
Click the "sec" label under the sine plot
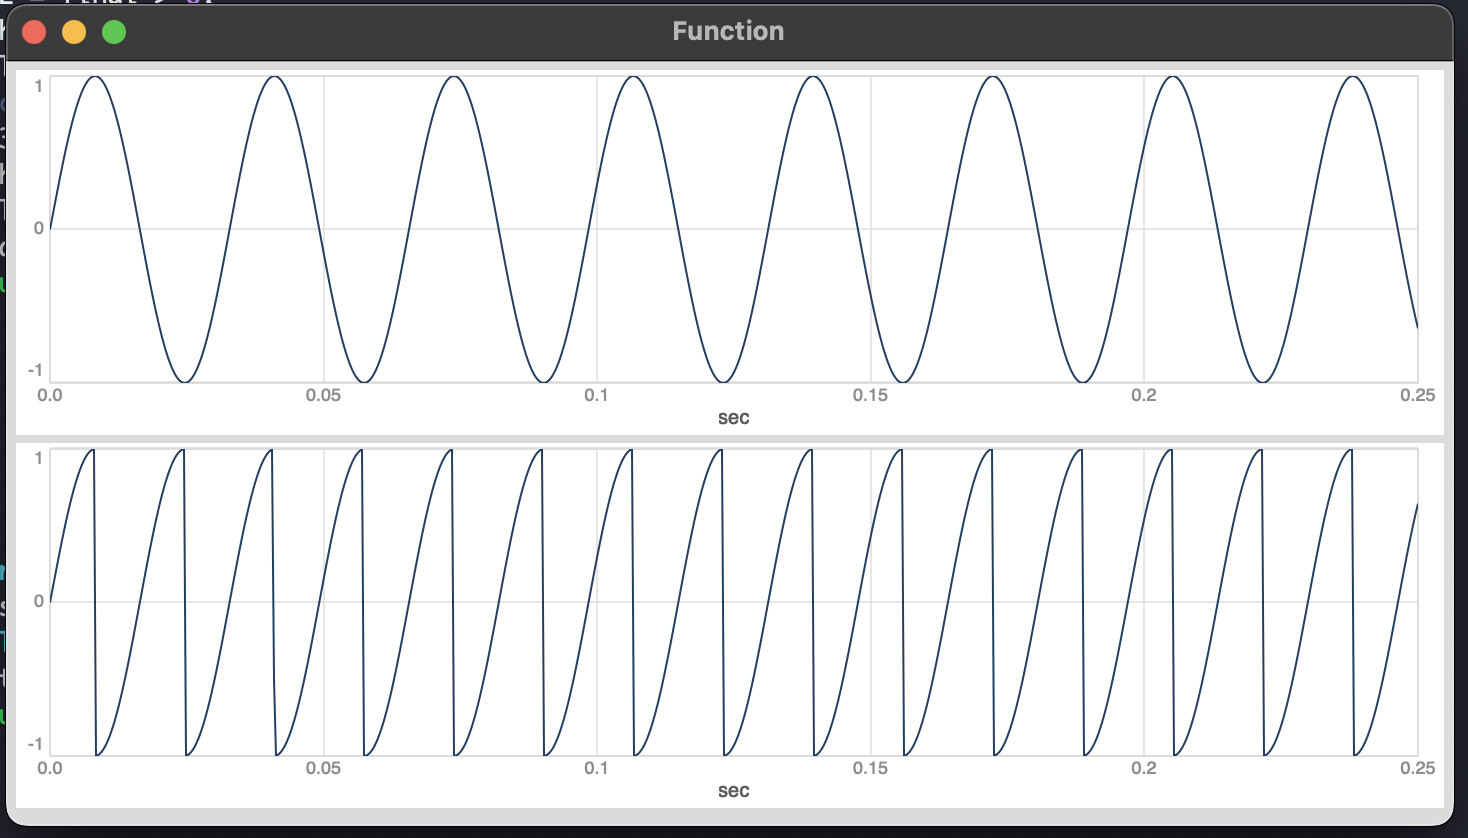click(x=733, y=418)
